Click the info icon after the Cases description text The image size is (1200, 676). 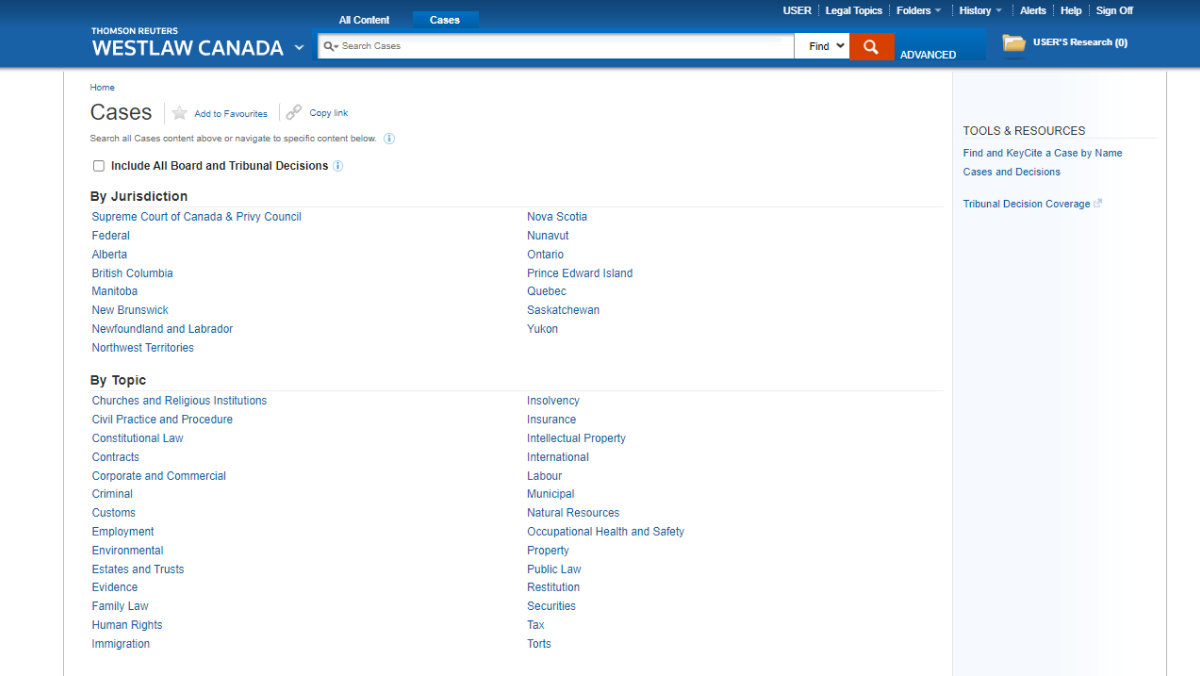click(388, 139)
